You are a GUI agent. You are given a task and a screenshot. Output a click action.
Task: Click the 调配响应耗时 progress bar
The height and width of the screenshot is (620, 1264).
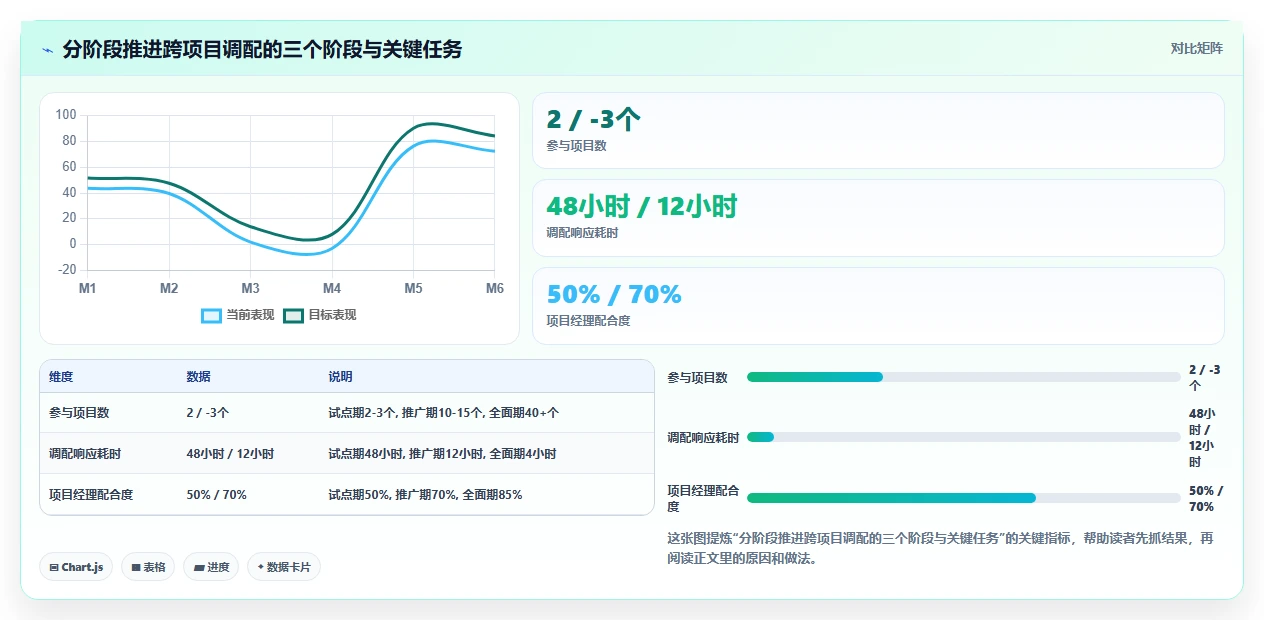[x=963, y=437]
